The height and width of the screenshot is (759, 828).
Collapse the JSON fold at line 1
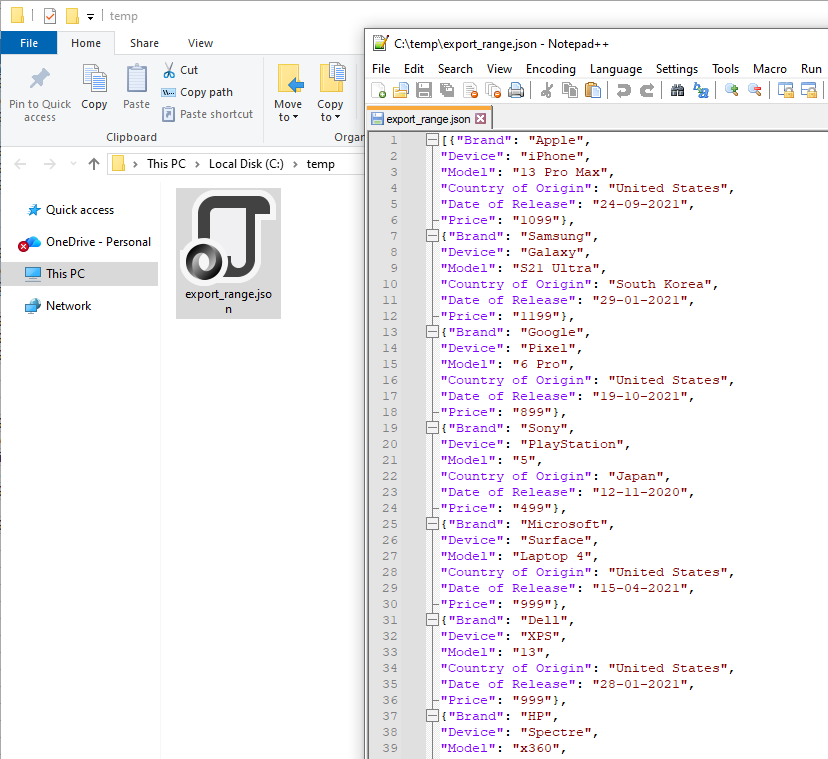(430, 139)
